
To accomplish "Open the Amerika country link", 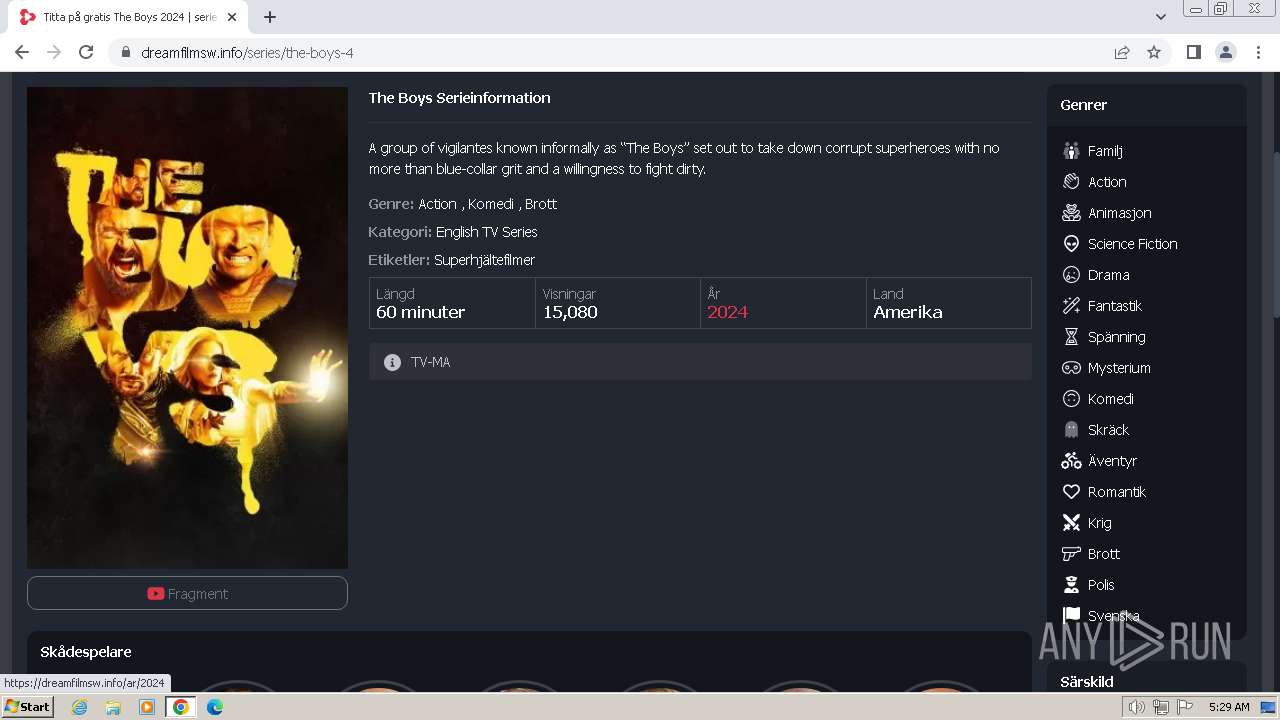I will 908,312.
